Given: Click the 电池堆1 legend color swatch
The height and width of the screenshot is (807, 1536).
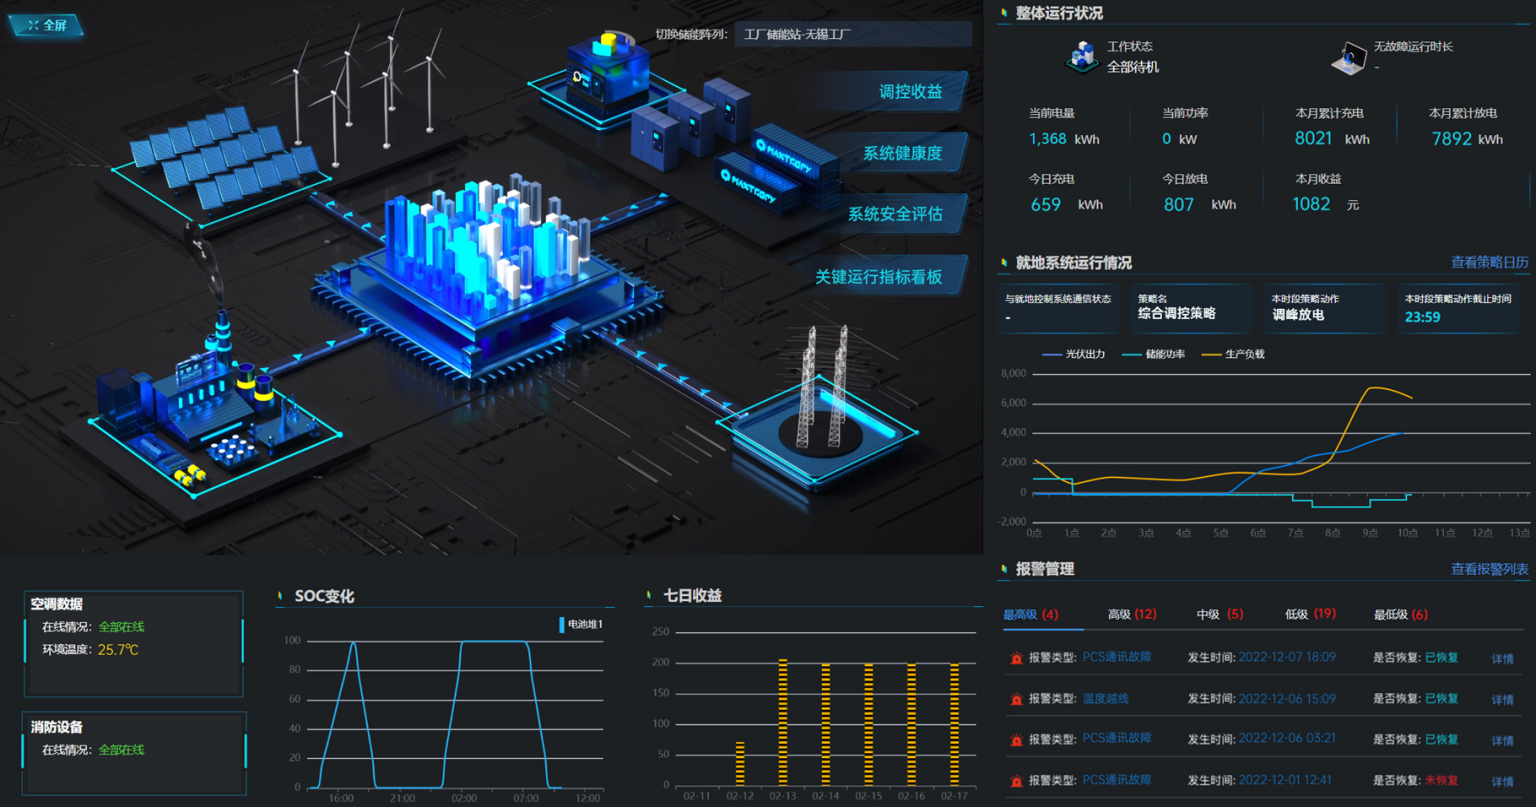Looking at the screenshot, I should click(x=561, y=625).
